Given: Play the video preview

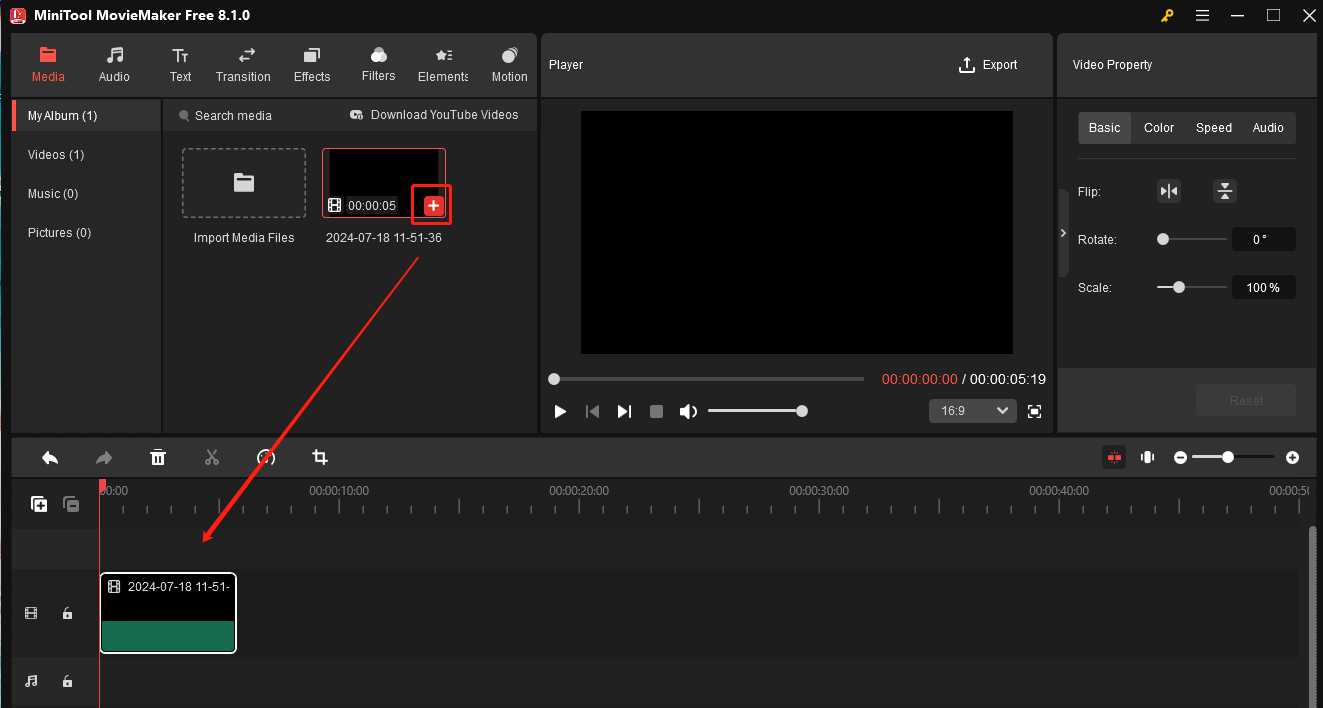Looking at the screenshot, I should tap(560, 412).
